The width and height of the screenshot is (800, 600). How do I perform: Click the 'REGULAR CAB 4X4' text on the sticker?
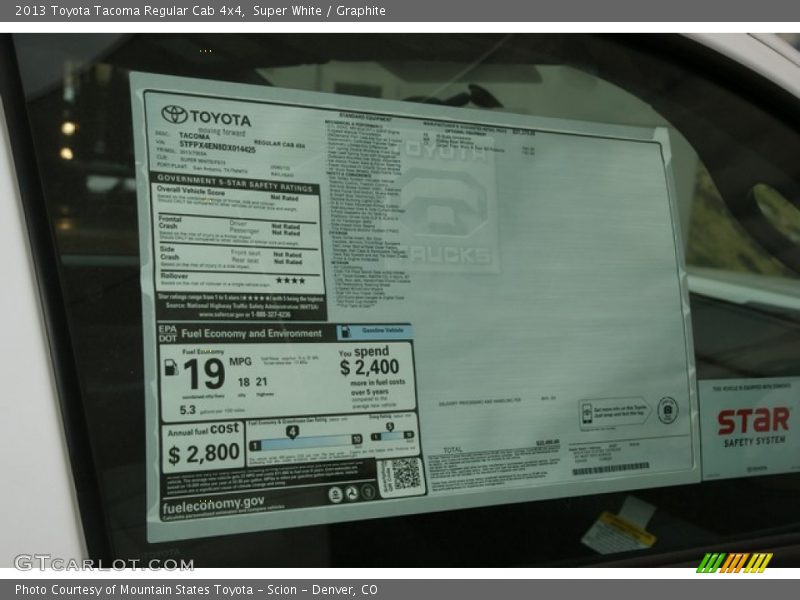(x=280, y=144)
